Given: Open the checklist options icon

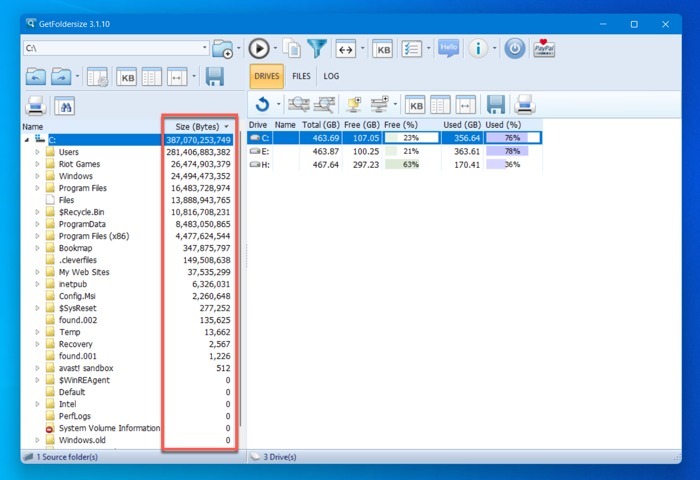Looking at the screenshot, I should (x=412, y=49).
